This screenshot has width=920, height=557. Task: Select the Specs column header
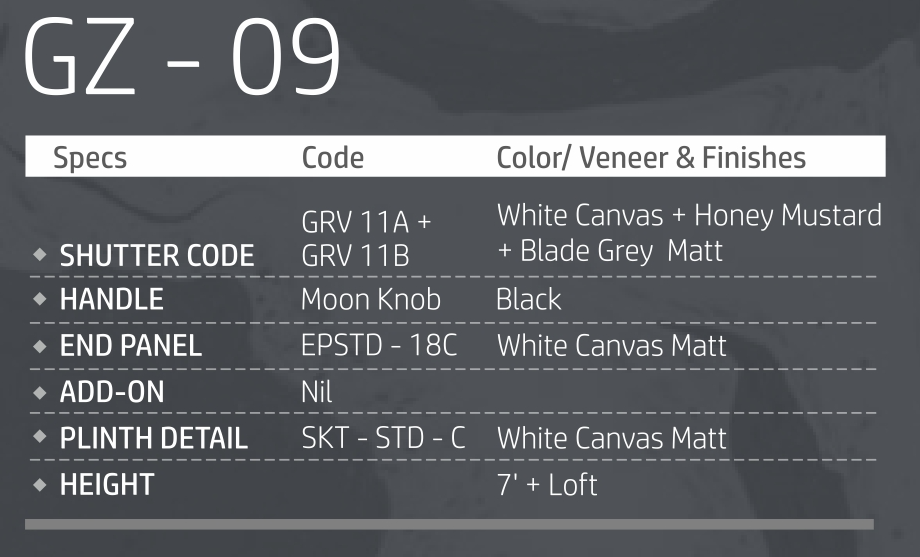click(x=90, y=158)
